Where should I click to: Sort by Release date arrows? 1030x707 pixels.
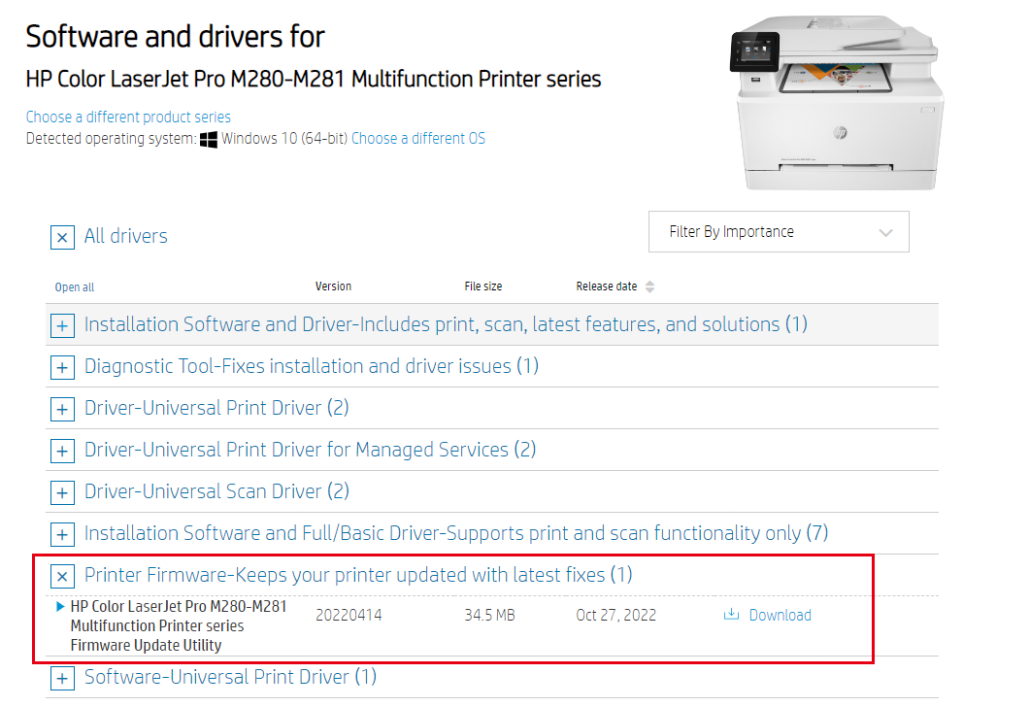(x=650, y=286)
